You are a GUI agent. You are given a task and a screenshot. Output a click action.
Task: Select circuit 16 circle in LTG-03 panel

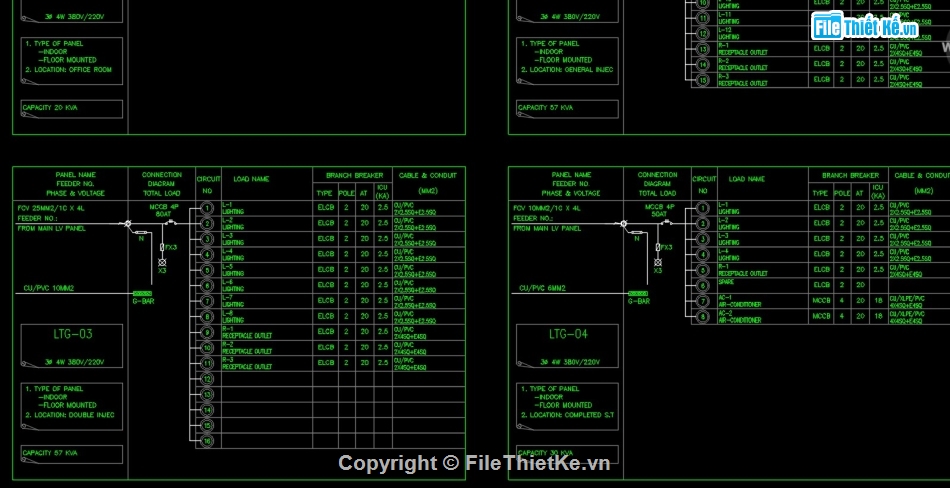(x=207, y=440)
